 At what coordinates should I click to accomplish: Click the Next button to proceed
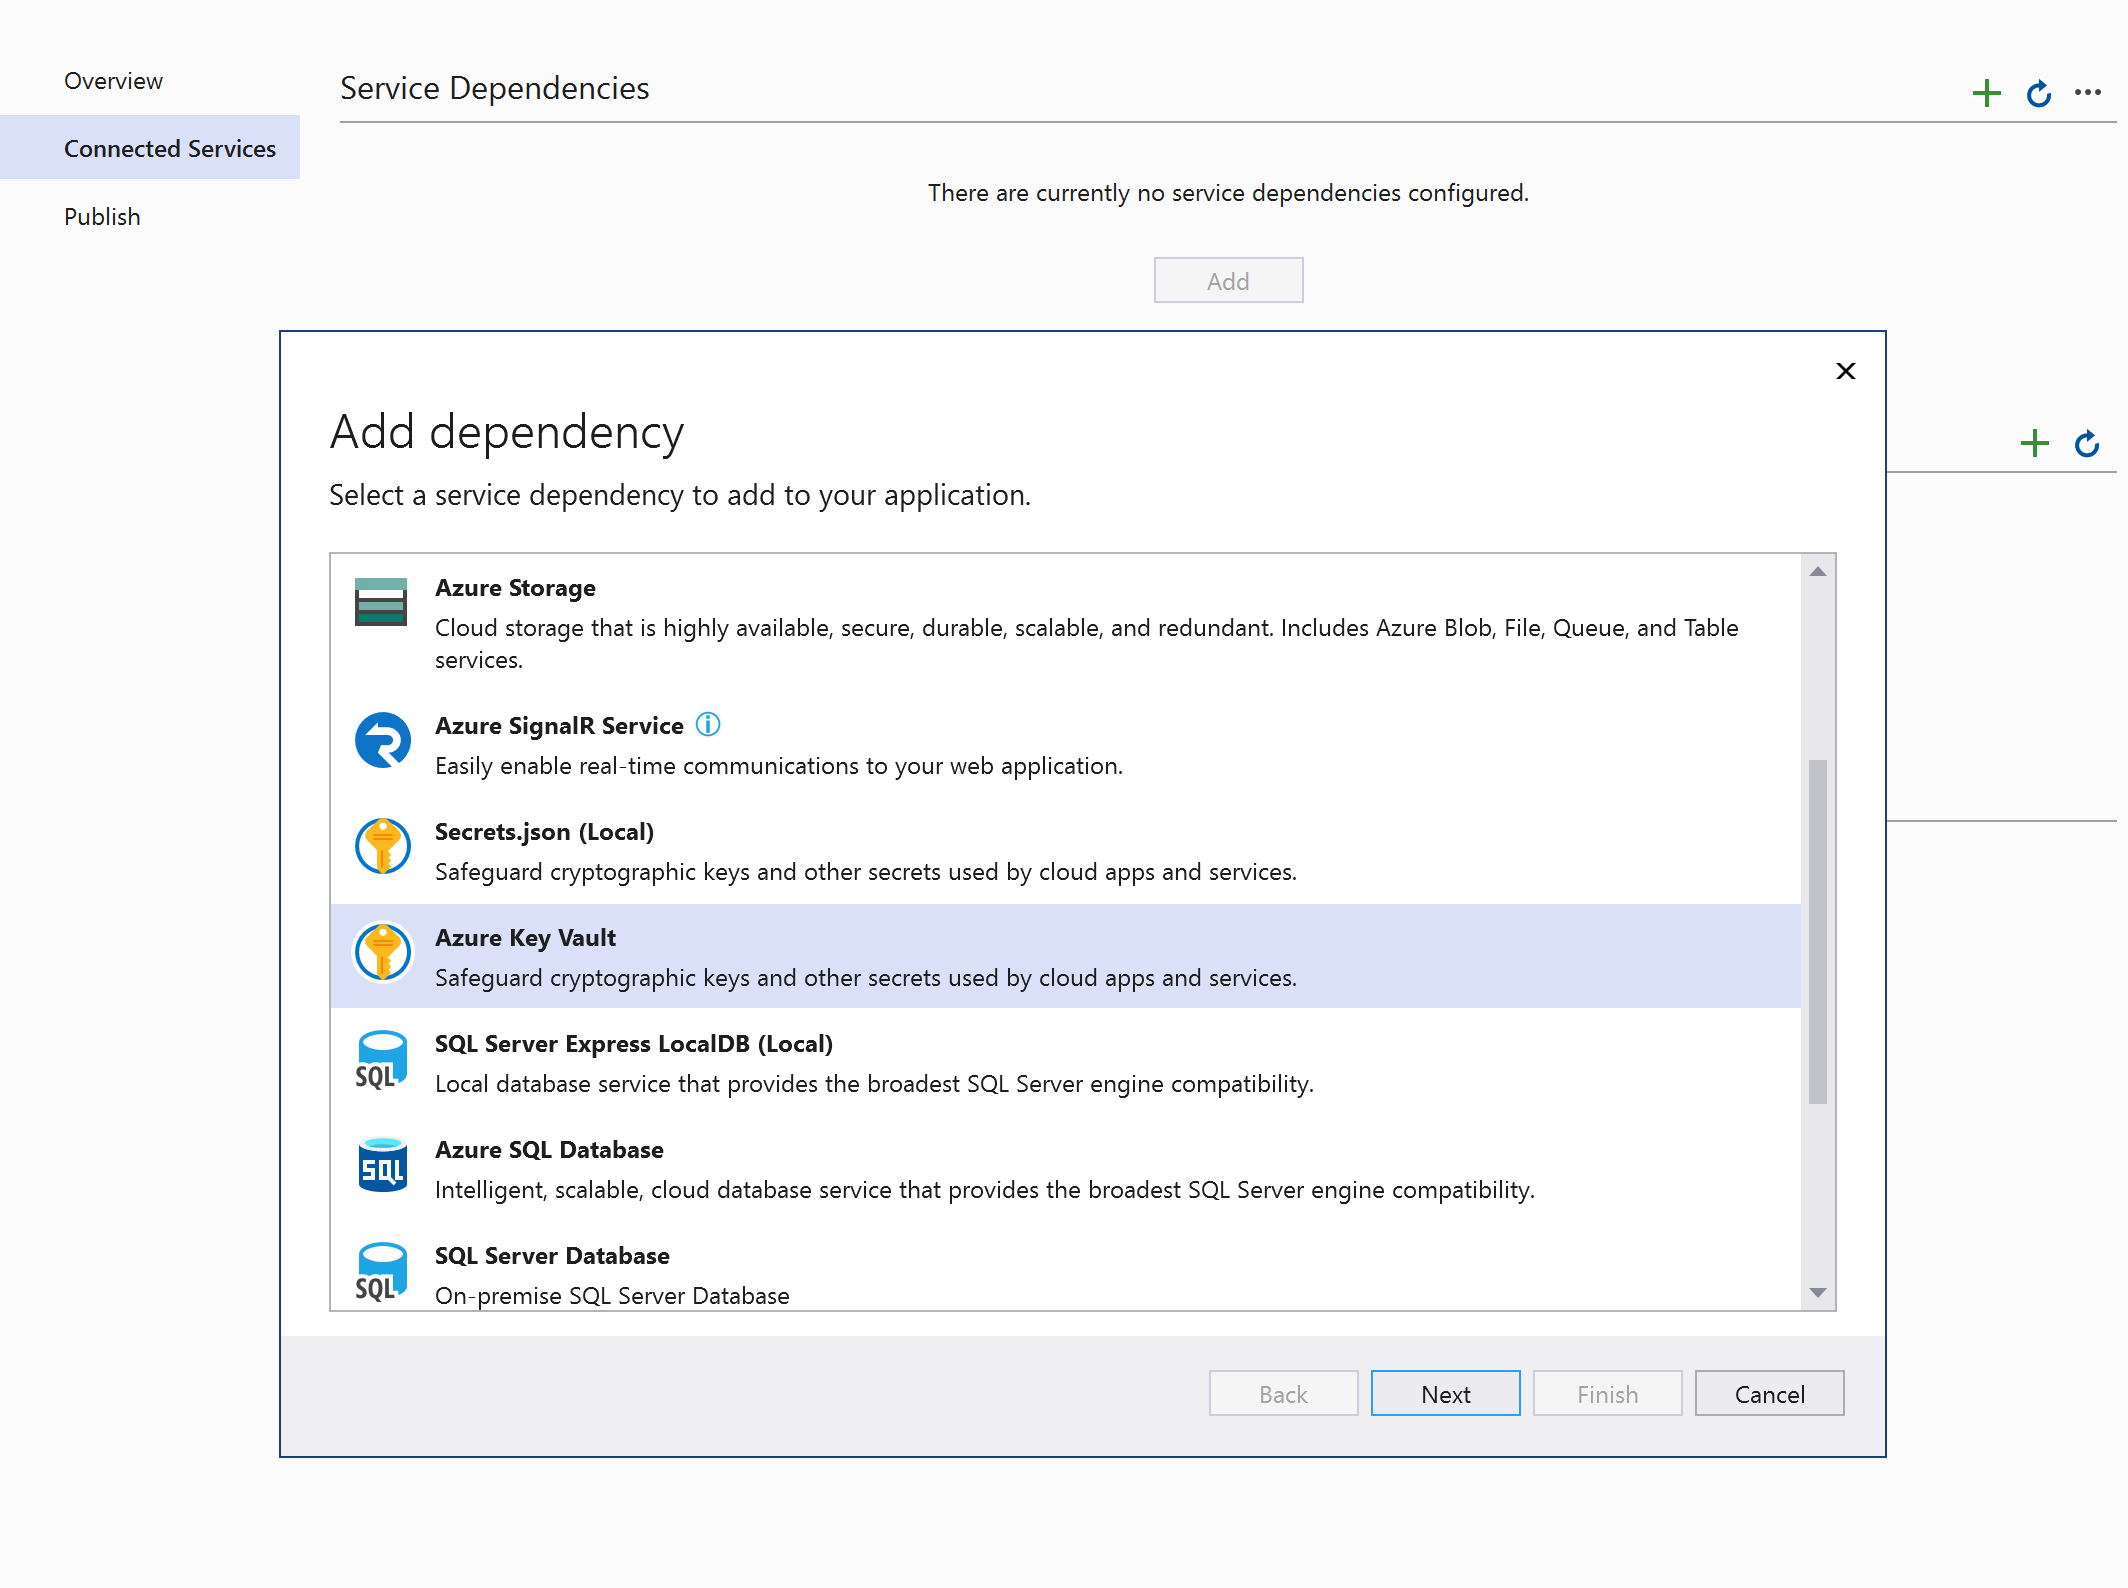coord(1444,1395)
